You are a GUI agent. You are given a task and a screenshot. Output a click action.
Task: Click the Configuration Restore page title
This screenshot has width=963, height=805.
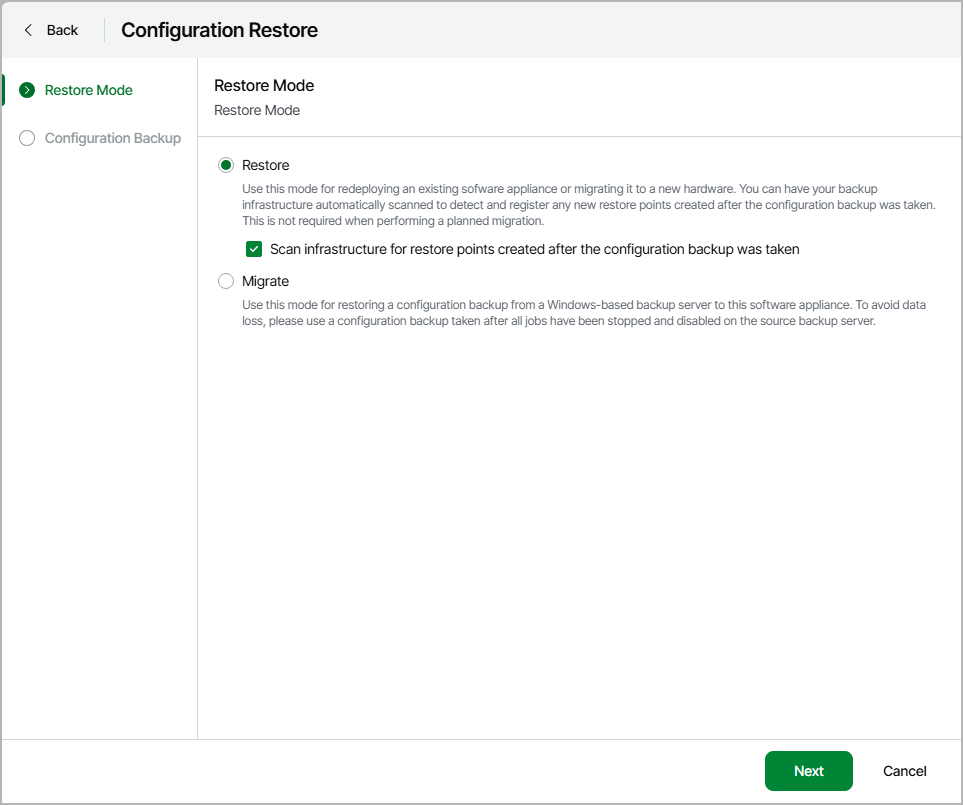click(x=219, y=30)
